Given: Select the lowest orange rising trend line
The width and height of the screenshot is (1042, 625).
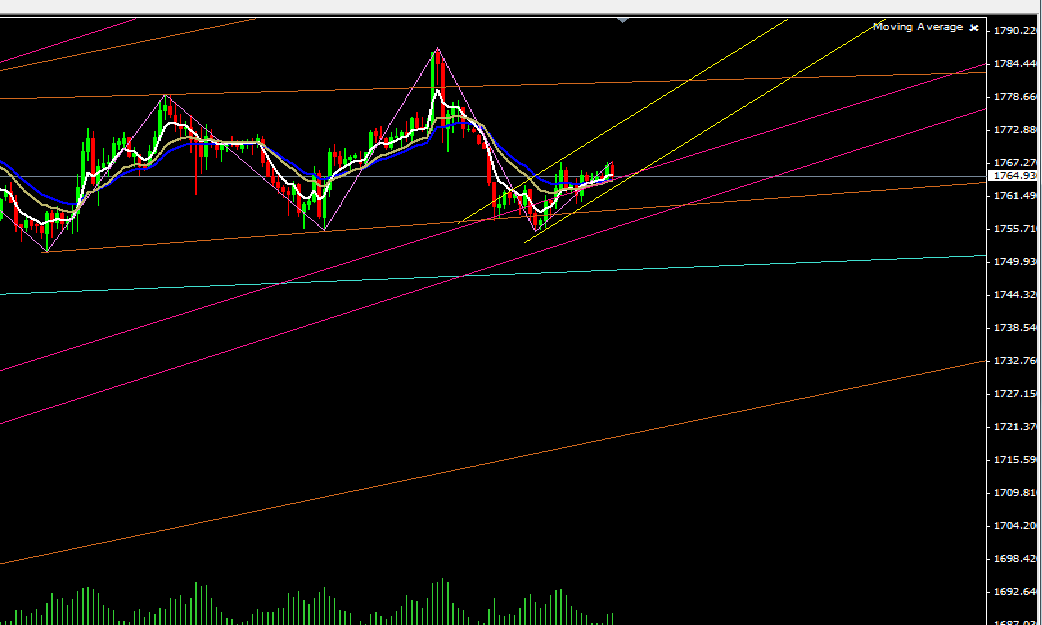Looking at the screenshot, I should click(x=500, y=459).
